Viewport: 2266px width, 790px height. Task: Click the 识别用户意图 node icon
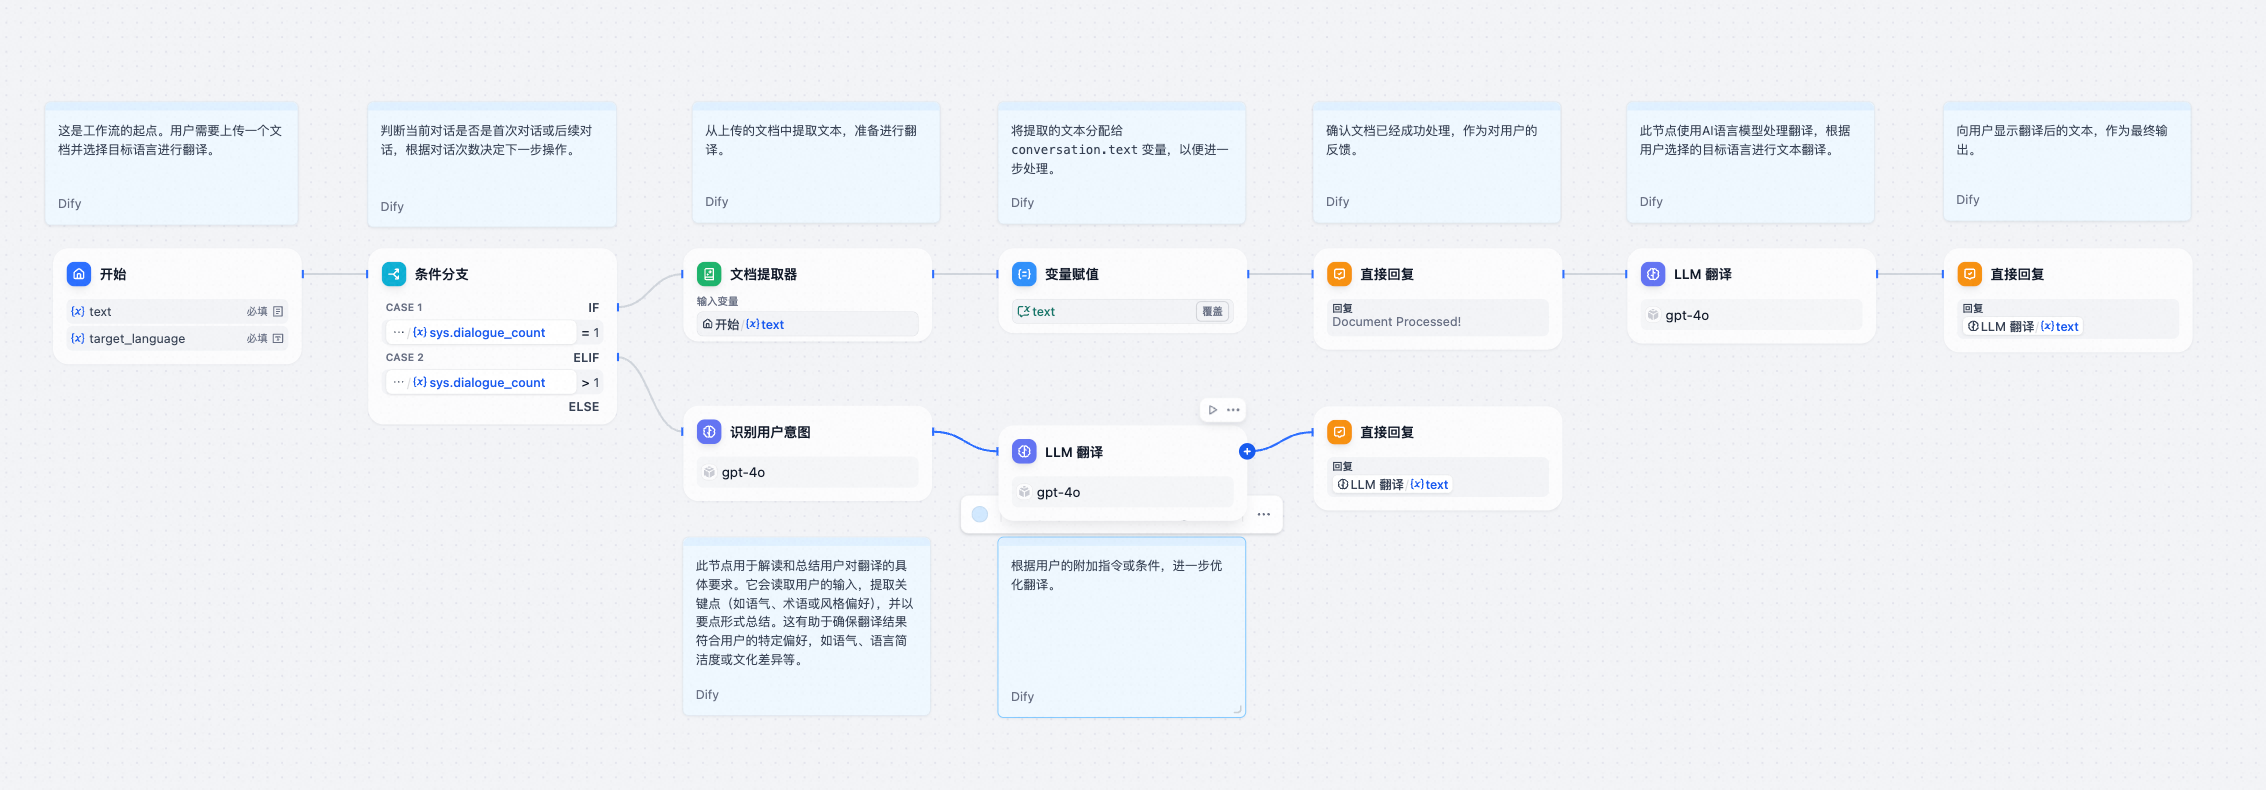[709, 432]
